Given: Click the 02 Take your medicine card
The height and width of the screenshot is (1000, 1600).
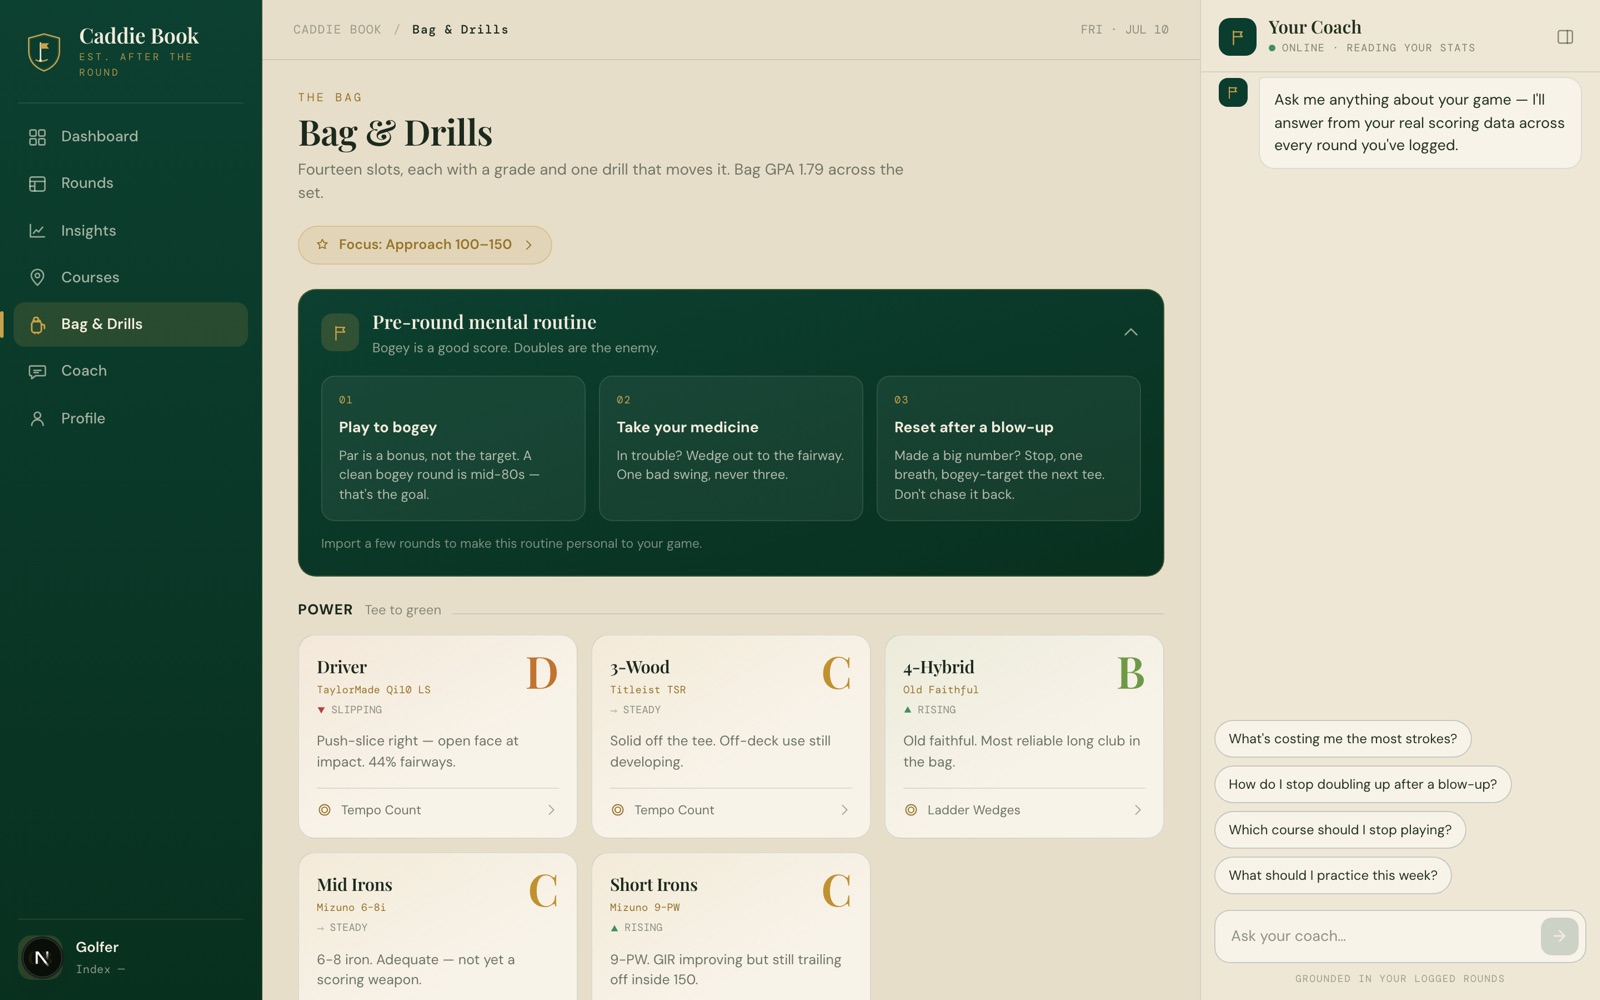Looking at the screenshot, I should coord(730,448).
